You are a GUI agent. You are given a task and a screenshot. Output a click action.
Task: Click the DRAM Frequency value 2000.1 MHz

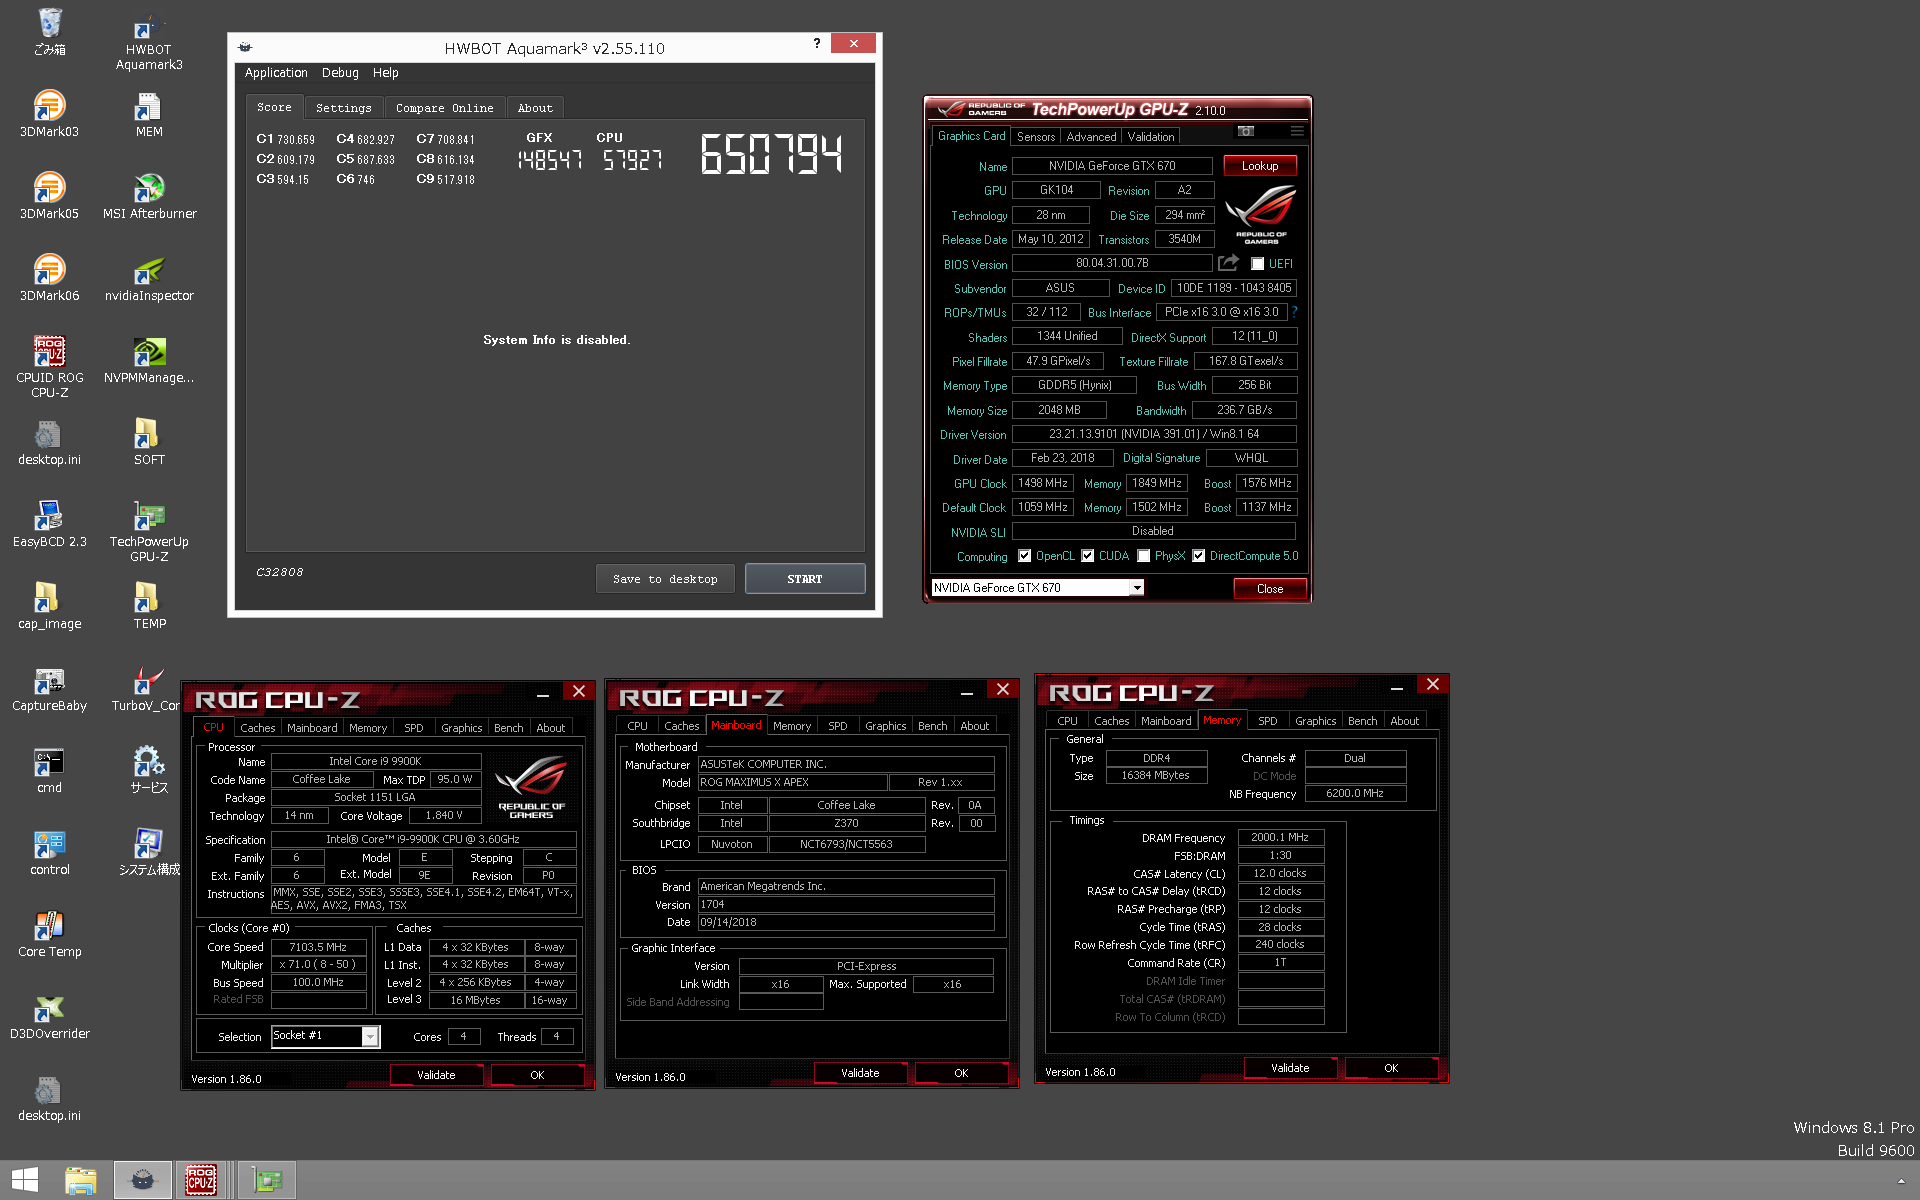[x=1280, y=838]
